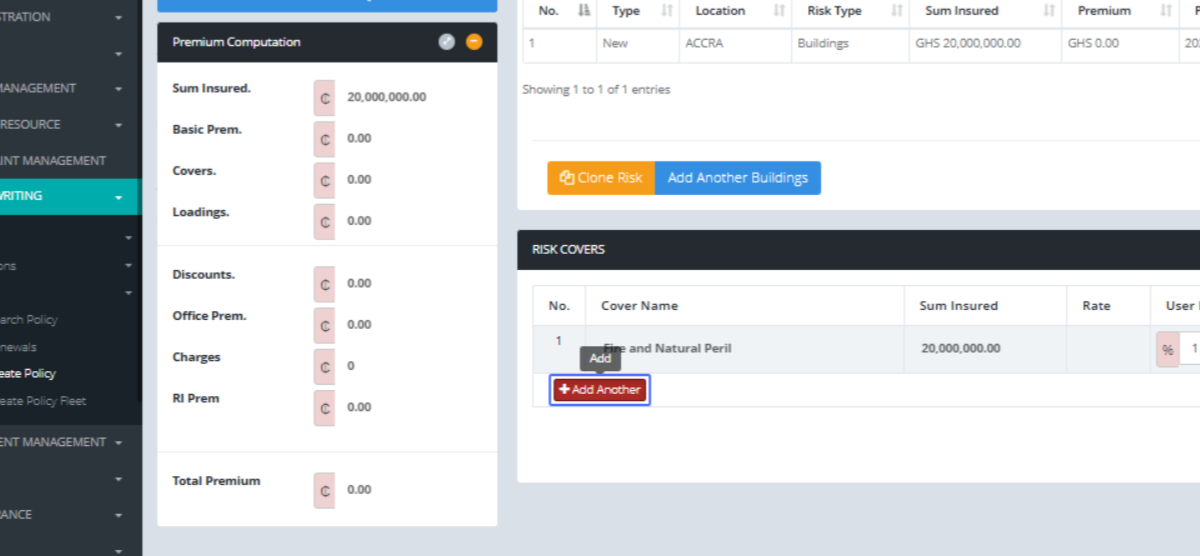Expand the Resource sidebar menu arrow
The height and width of the screenshot is (556, 1200).
[118, 125]
